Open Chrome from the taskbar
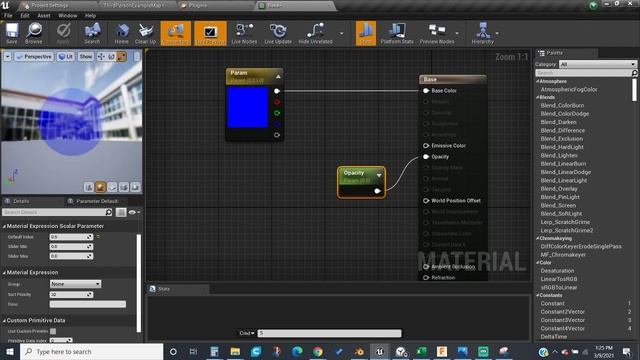Screen dimensions: 640x360 click(x=318, y=351)
